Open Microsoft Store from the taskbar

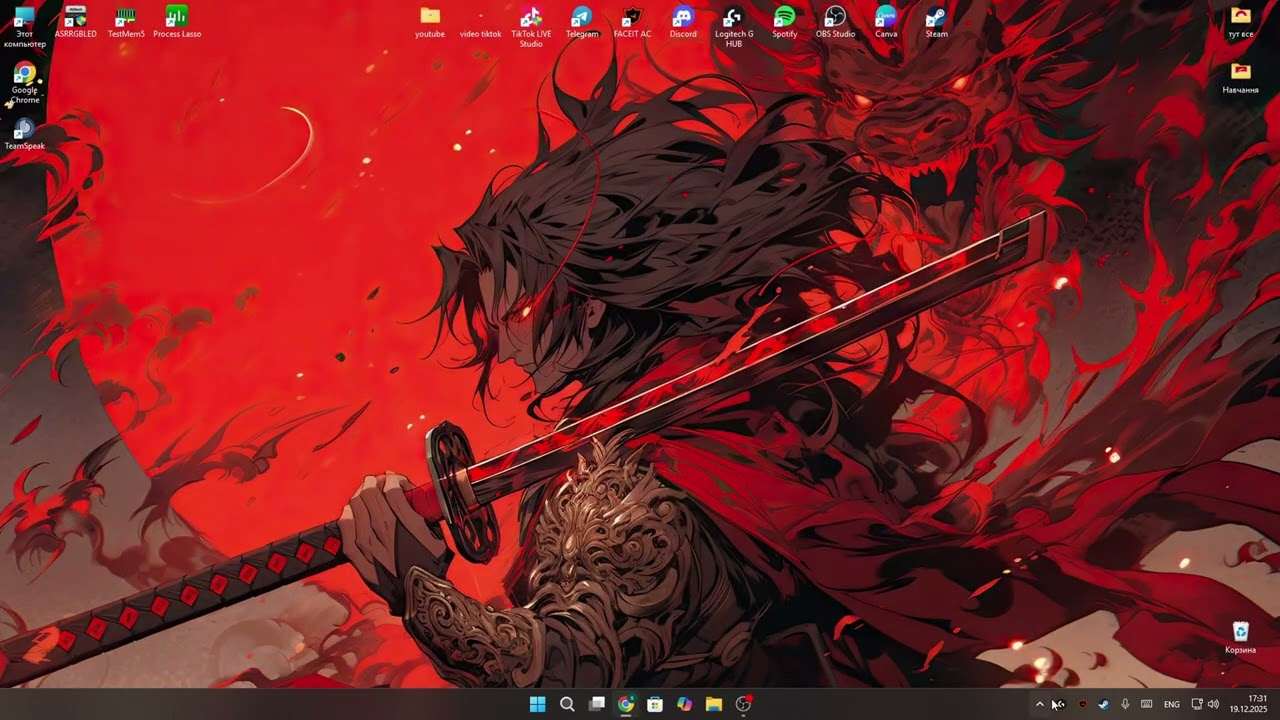655,704
